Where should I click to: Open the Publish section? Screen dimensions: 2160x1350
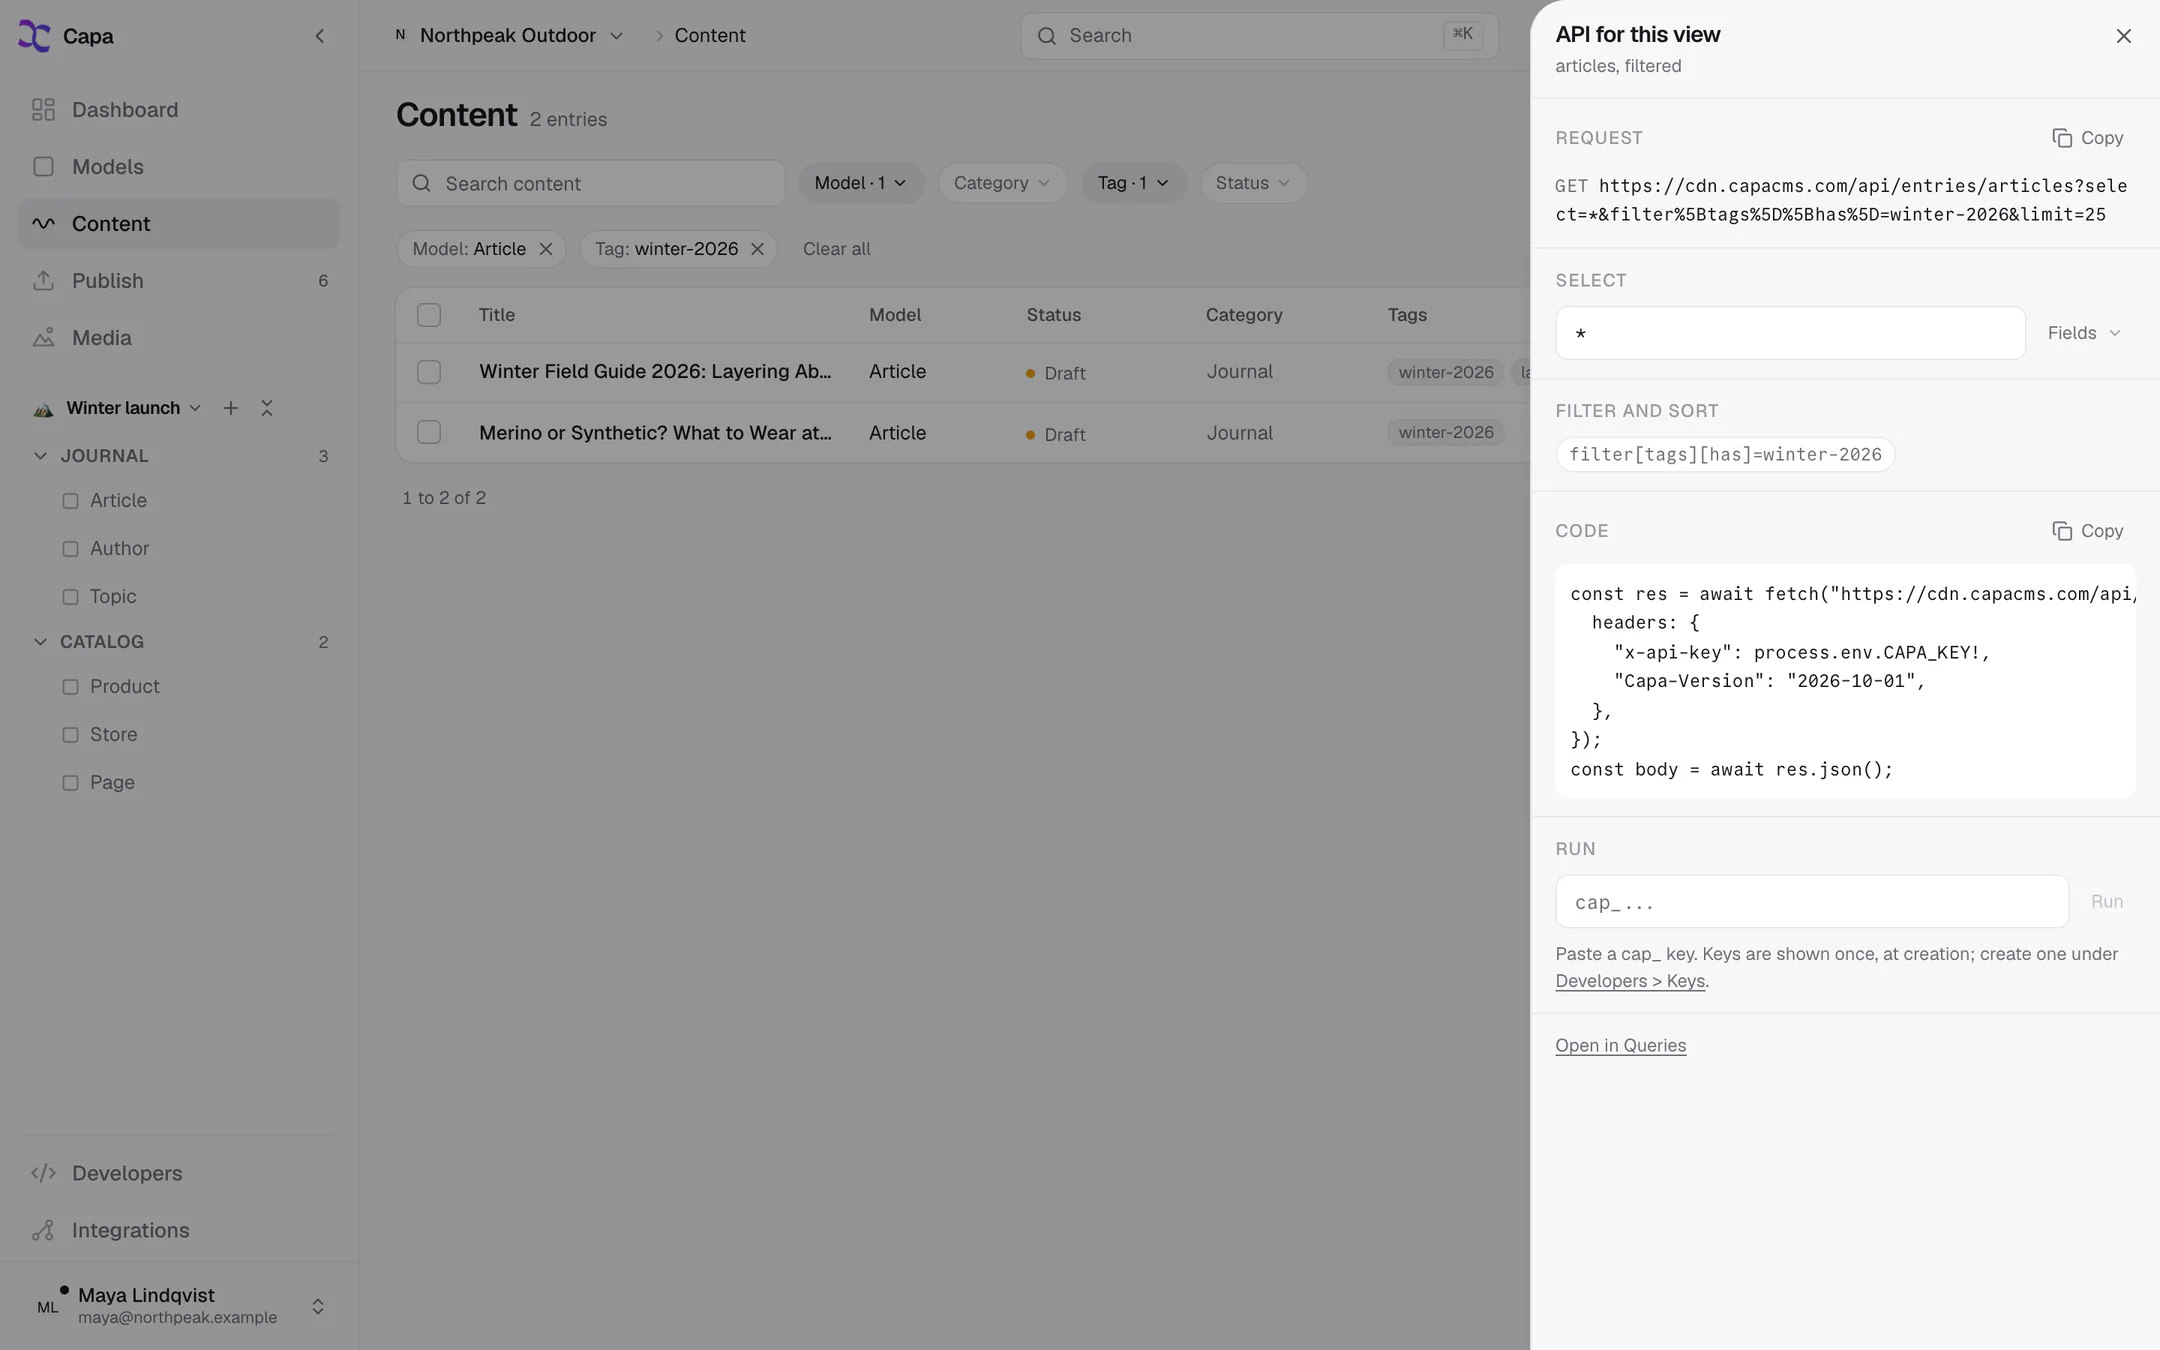tap(179, 281)
